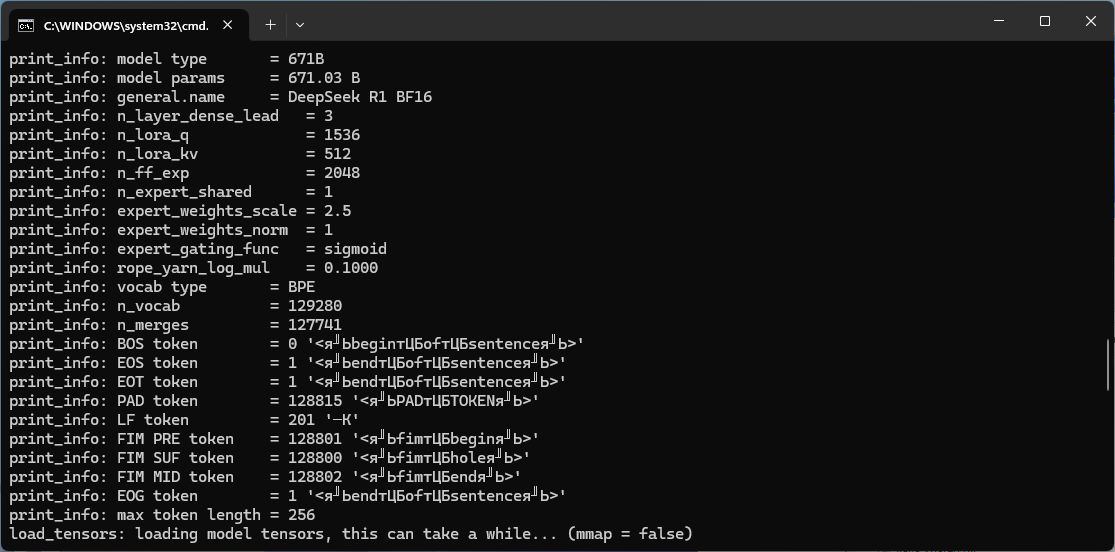Image resolution: width=1115 pixels, height=552 pixels.
Task: Click the DeepSeek R1 BF16 model name
Action: pyautogui.click(x=360, y=97)
